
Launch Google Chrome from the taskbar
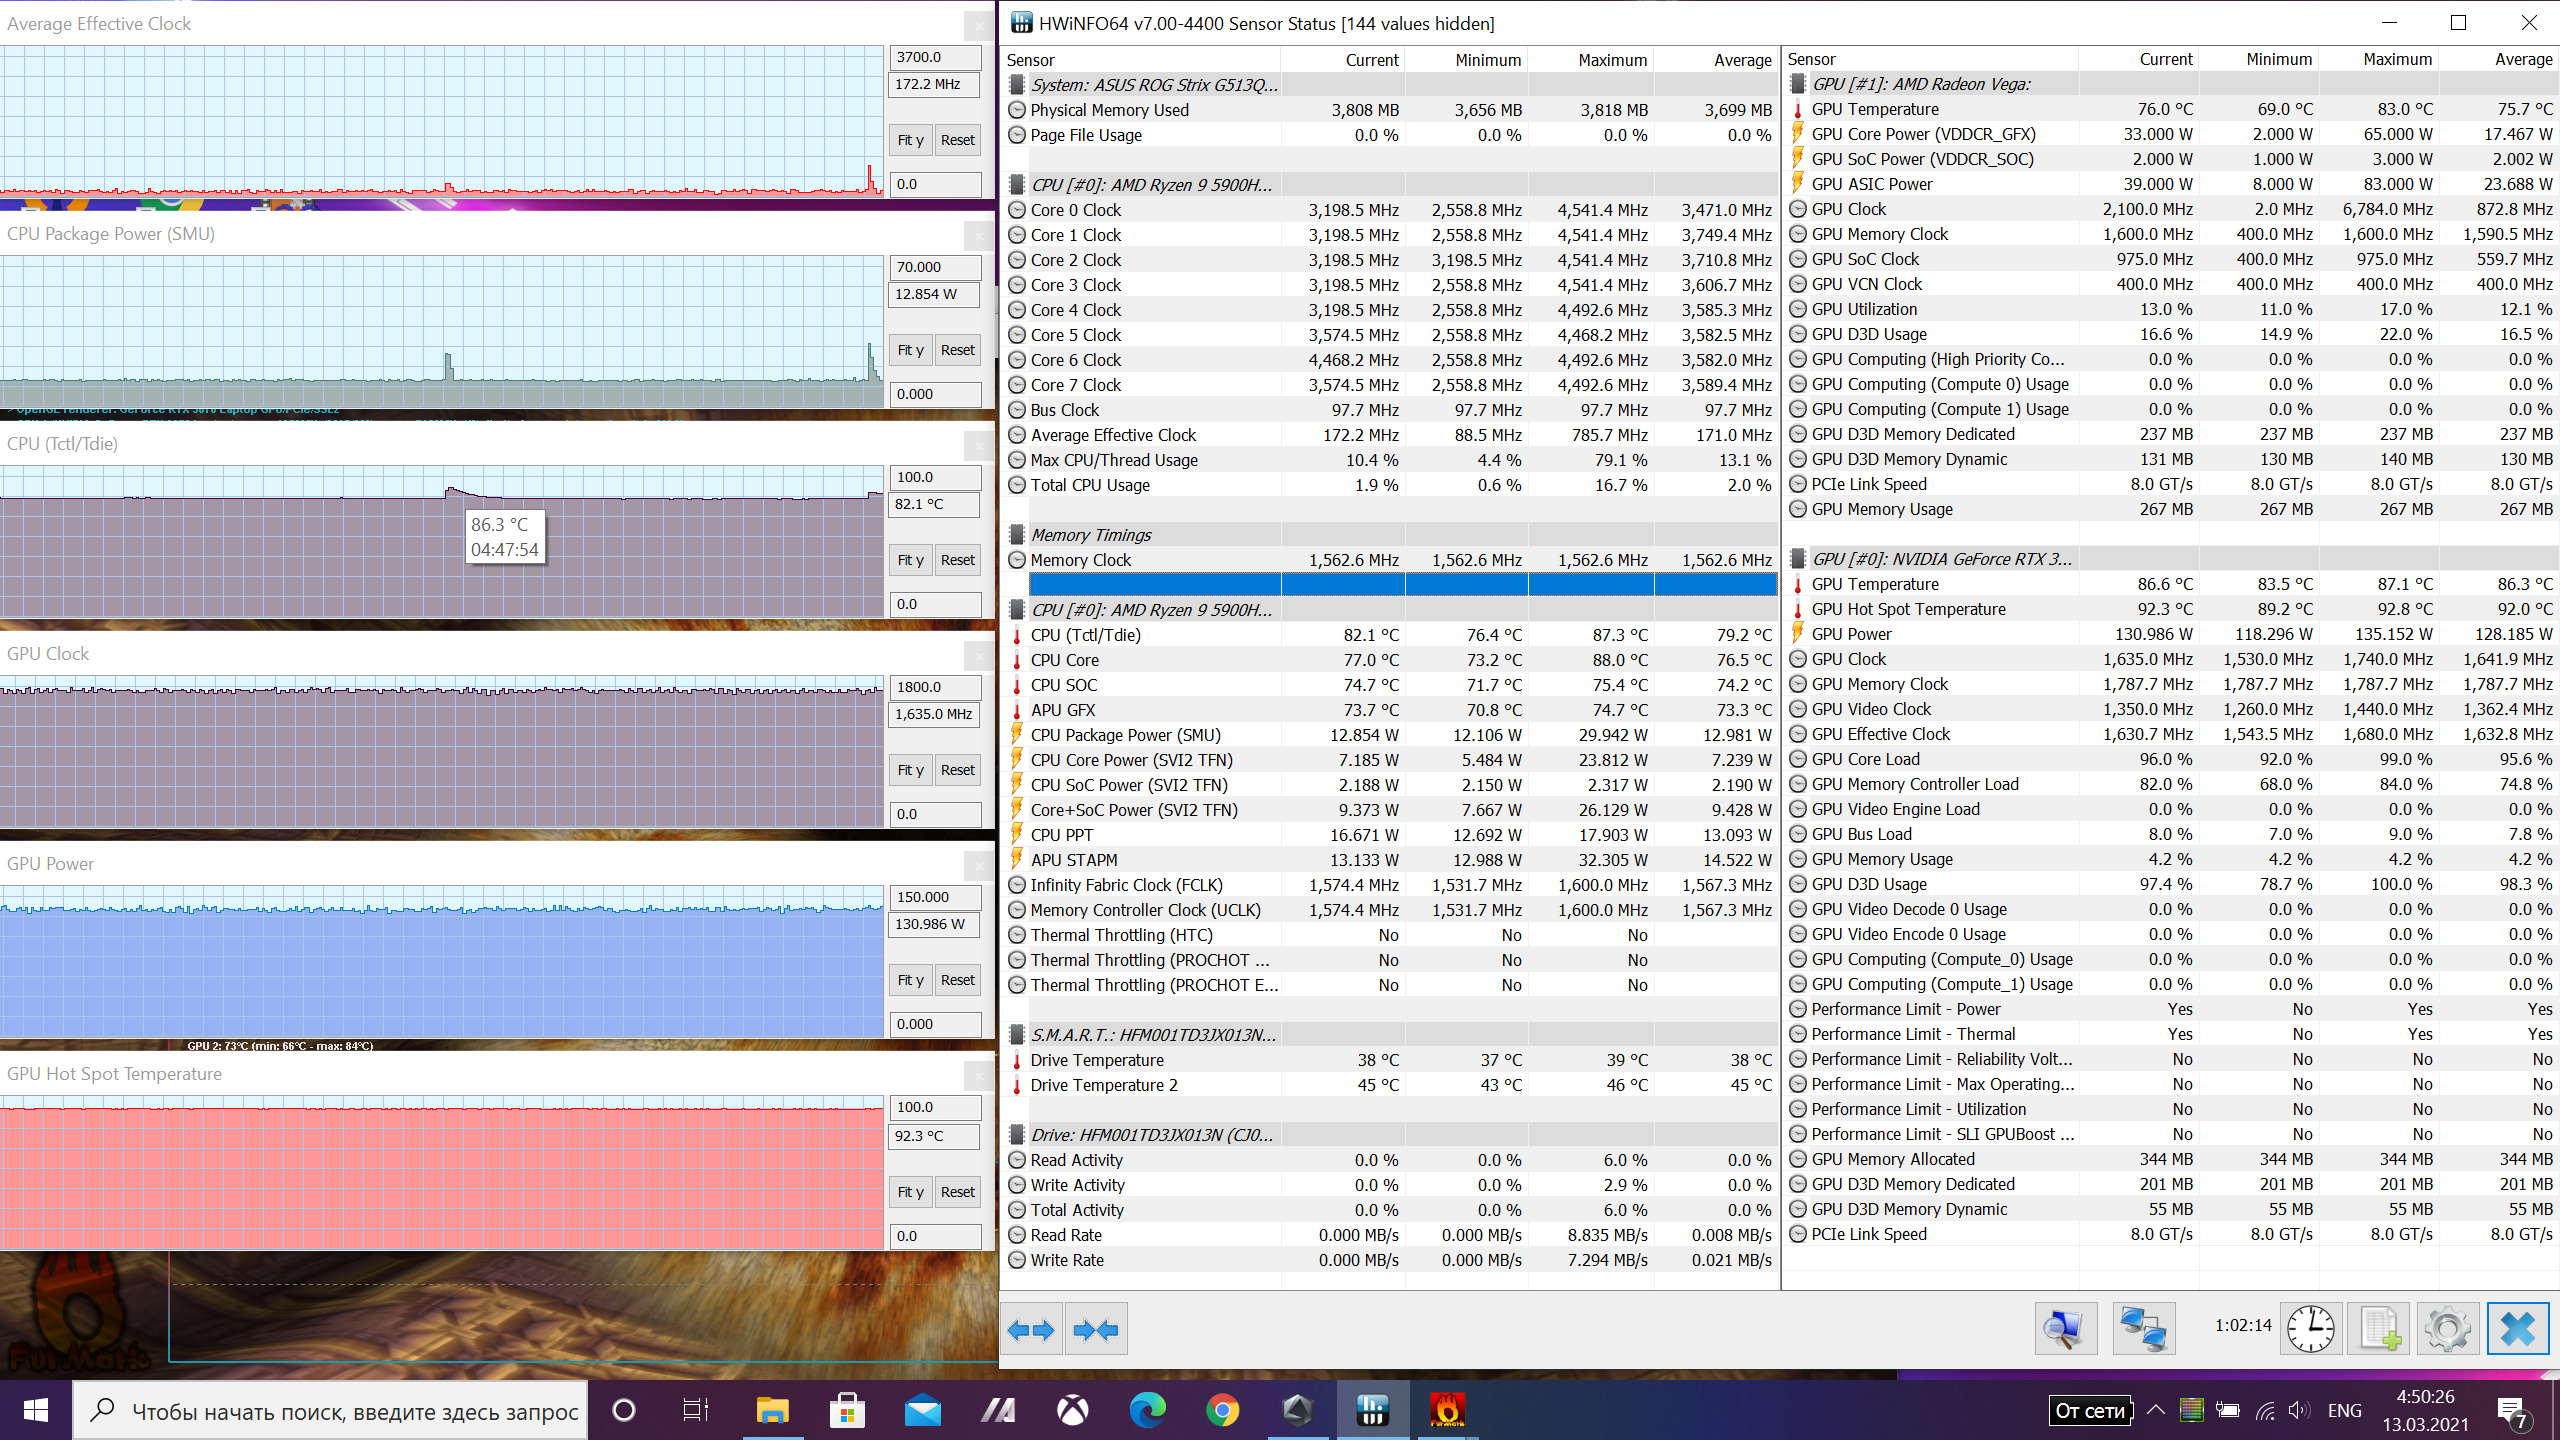(x=1222, y=1411)
